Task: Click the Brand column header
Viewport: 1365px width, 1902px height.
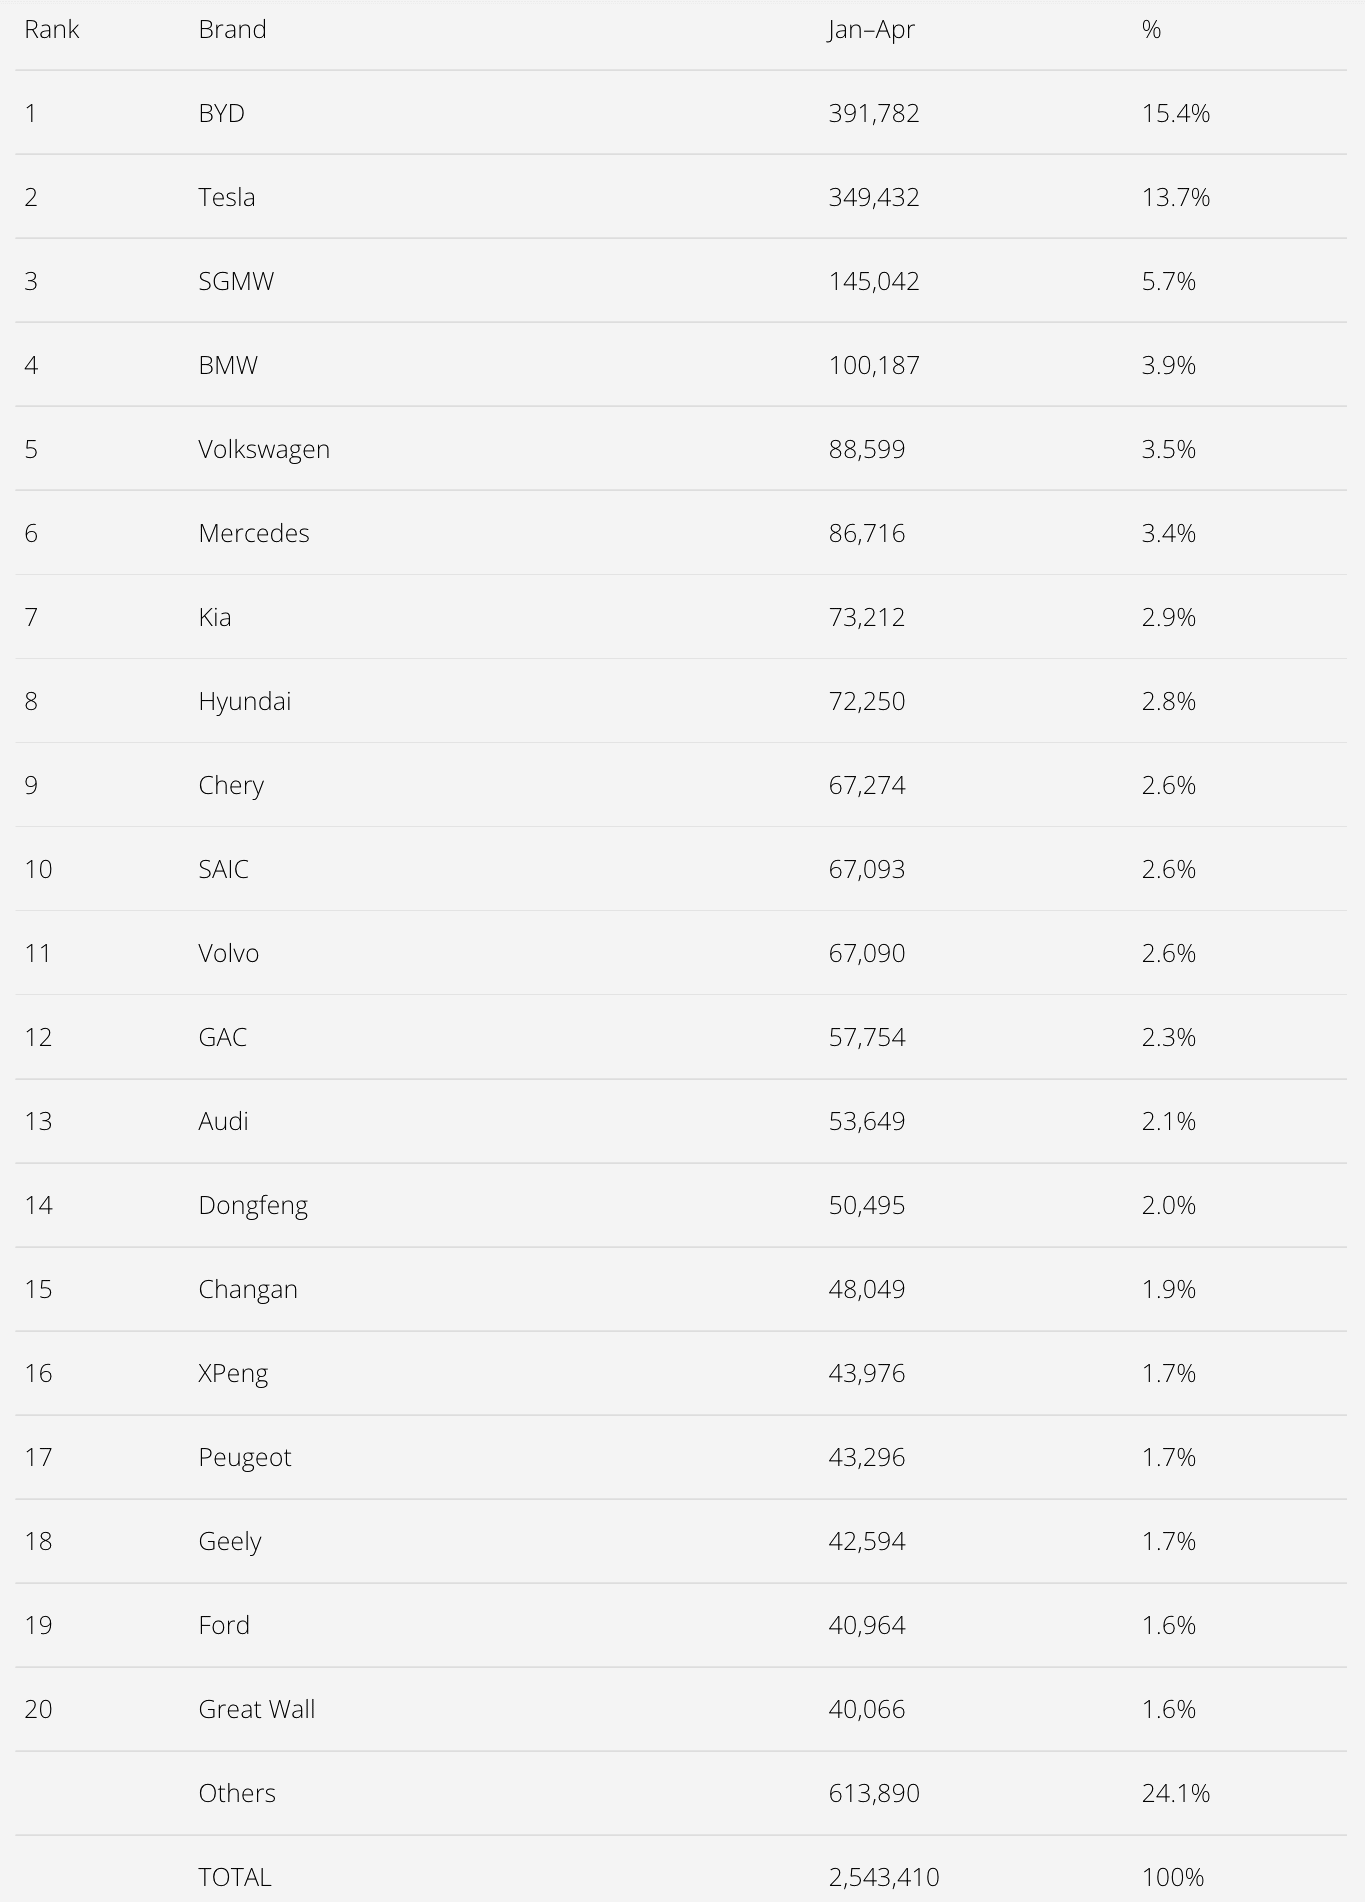Action: (x=232, y=29)
